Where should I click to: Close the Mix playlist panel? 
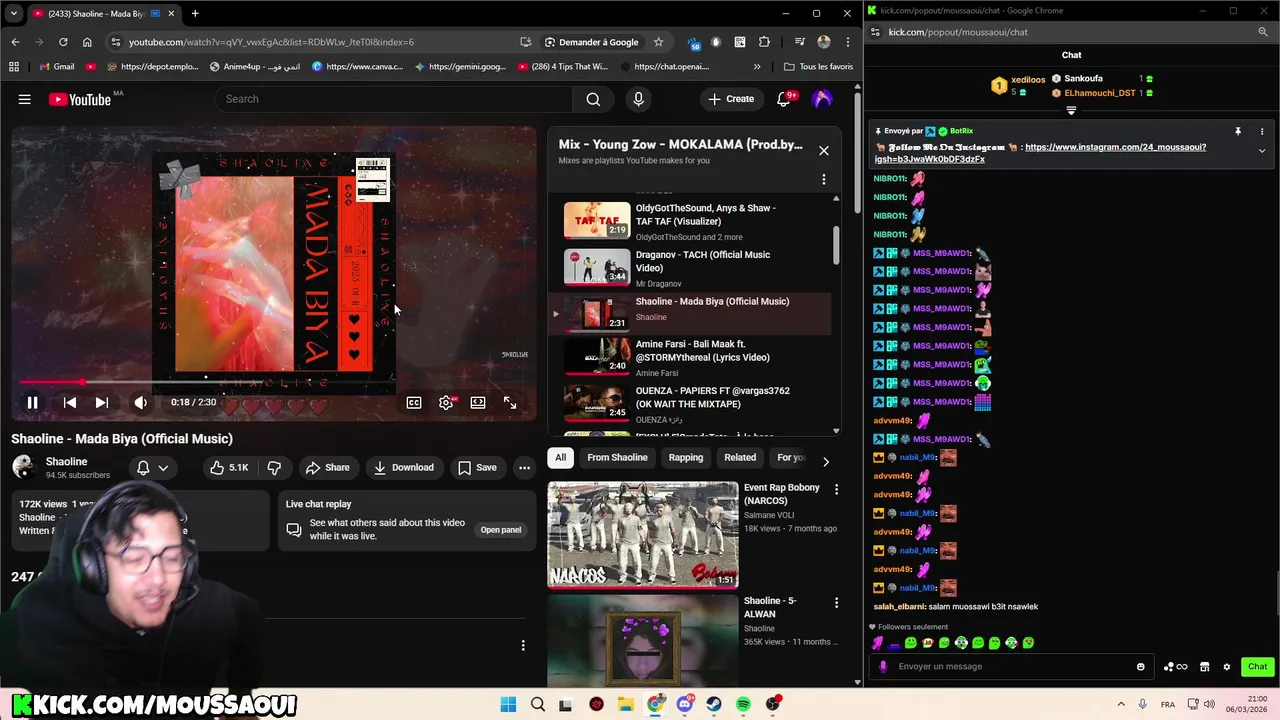tap(824, 151)
